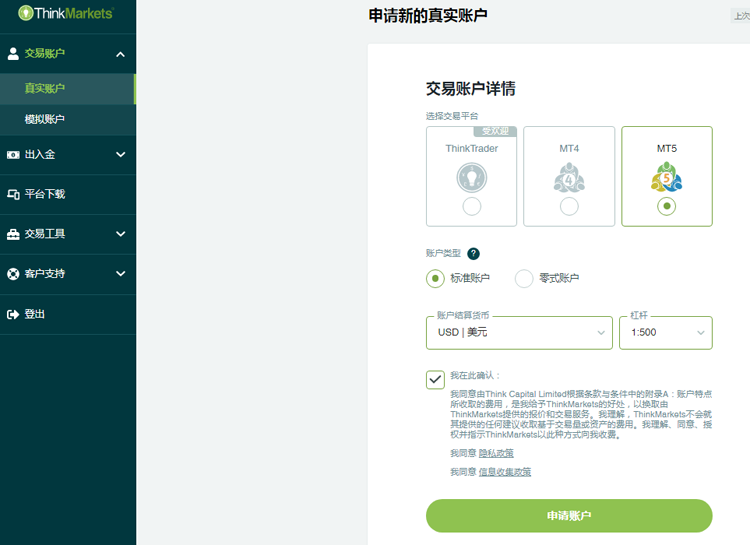
Task: Click the MT5 platform logo icon
Action: coord(666,177)
